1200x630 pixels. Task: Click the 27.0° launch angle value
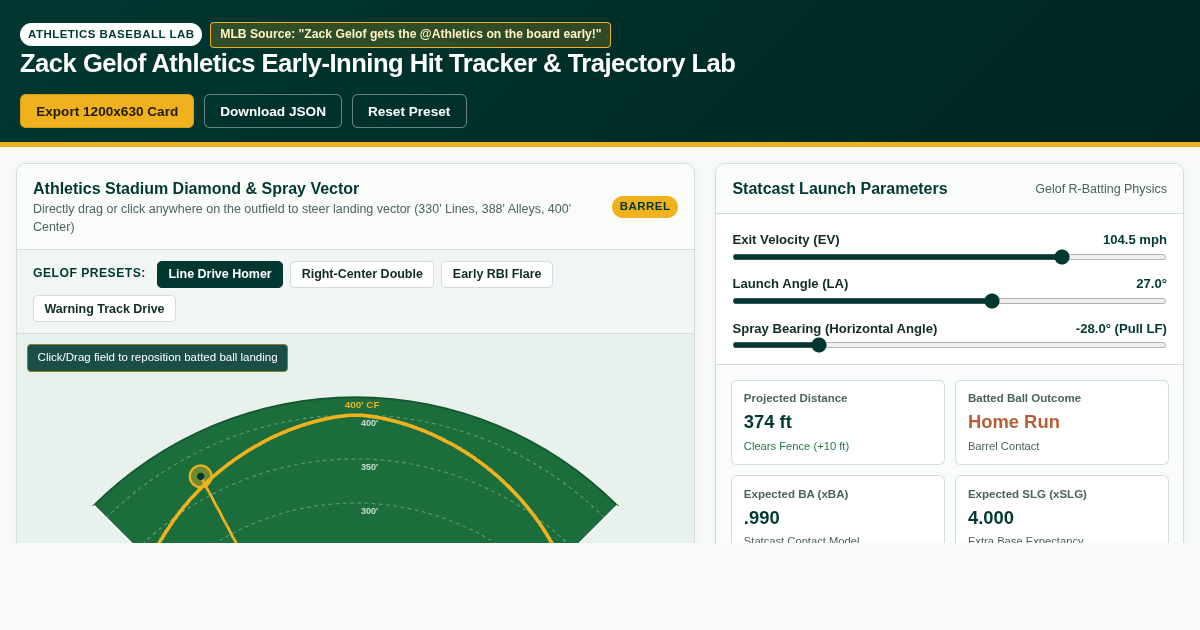pyautogui.click(x=1151, y=284)
